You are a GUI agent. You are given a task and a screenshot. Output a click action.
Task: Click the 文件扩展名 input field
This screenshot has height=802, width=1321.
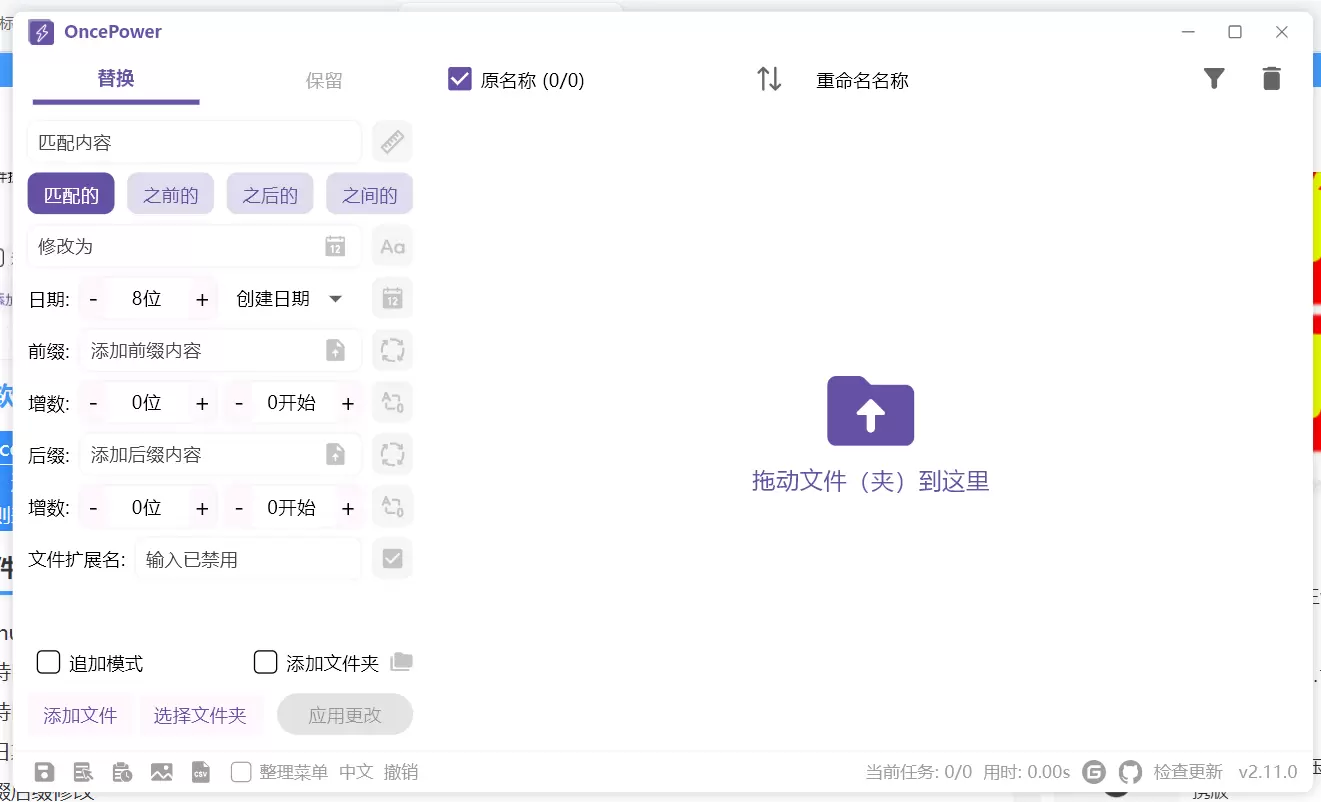248,558
